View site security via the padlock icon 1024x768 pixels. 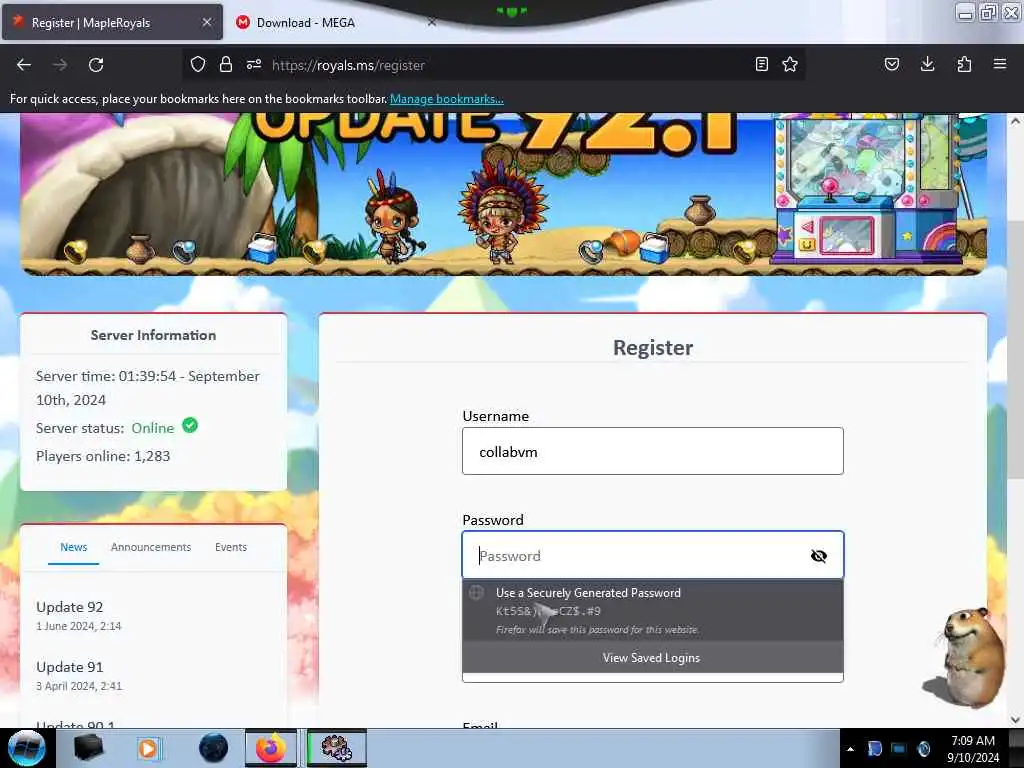(226, 64)
